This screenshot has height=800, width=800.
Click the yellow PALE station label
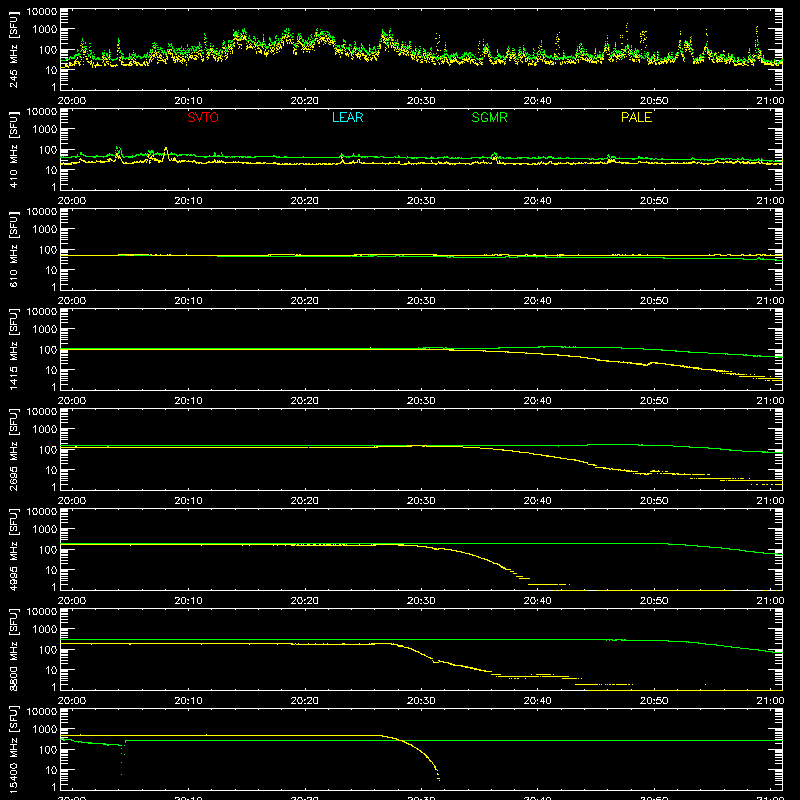click(x=636, y=117)
